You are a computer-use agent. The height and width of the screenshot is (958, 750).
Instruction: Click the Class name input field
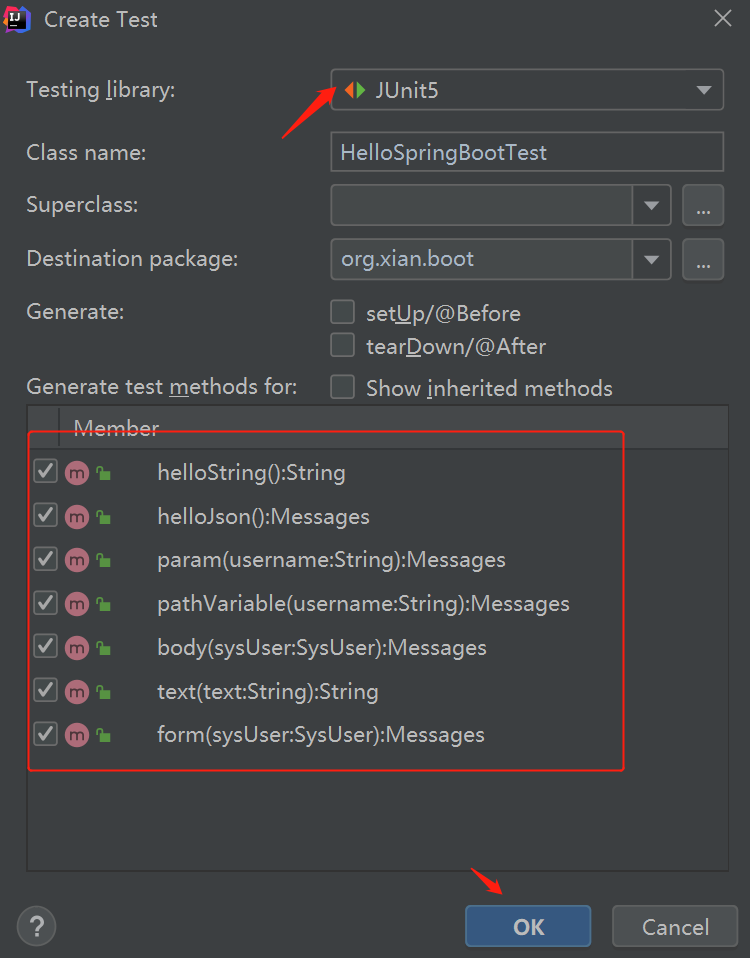[x=526, y=153]
